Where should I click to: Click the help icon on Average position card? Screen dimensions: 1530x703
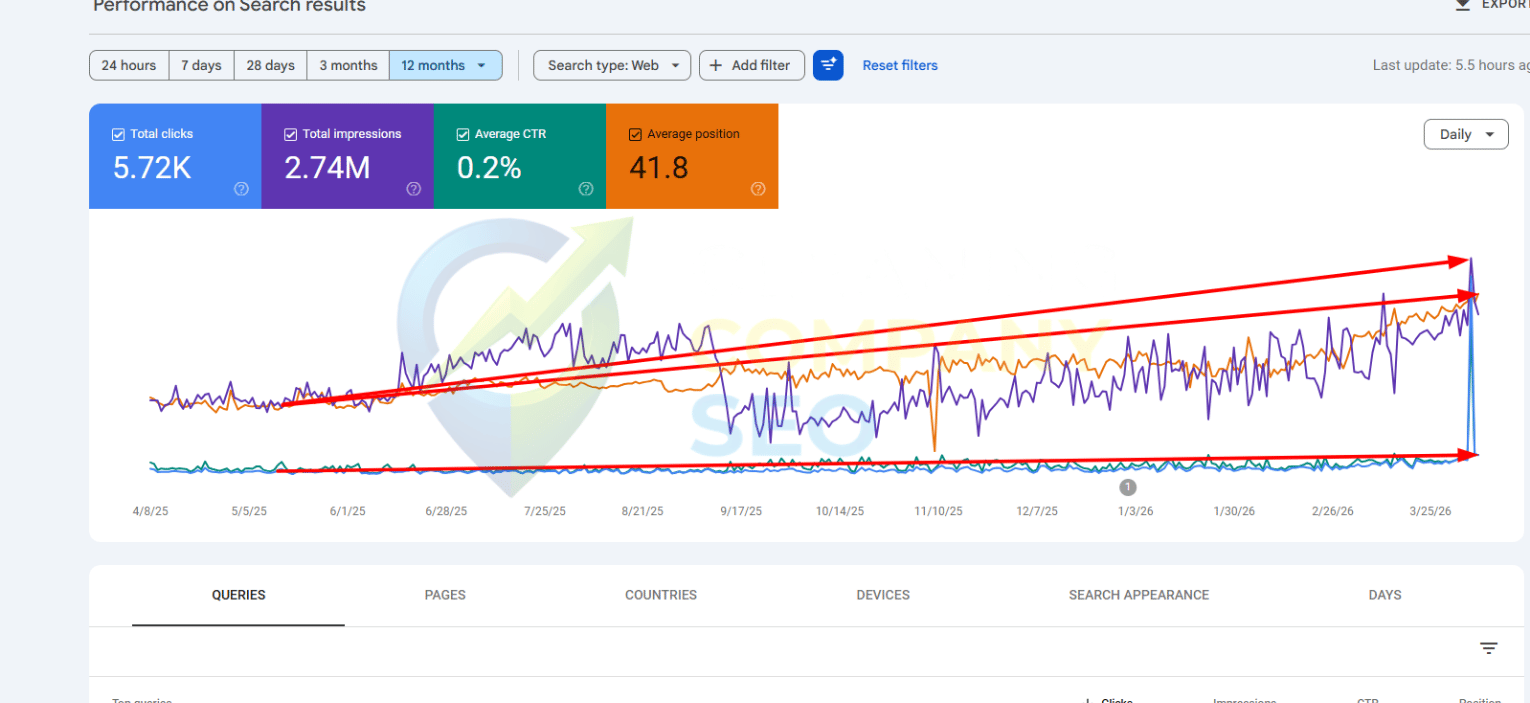pyautogui.click(x=758, y=189)
